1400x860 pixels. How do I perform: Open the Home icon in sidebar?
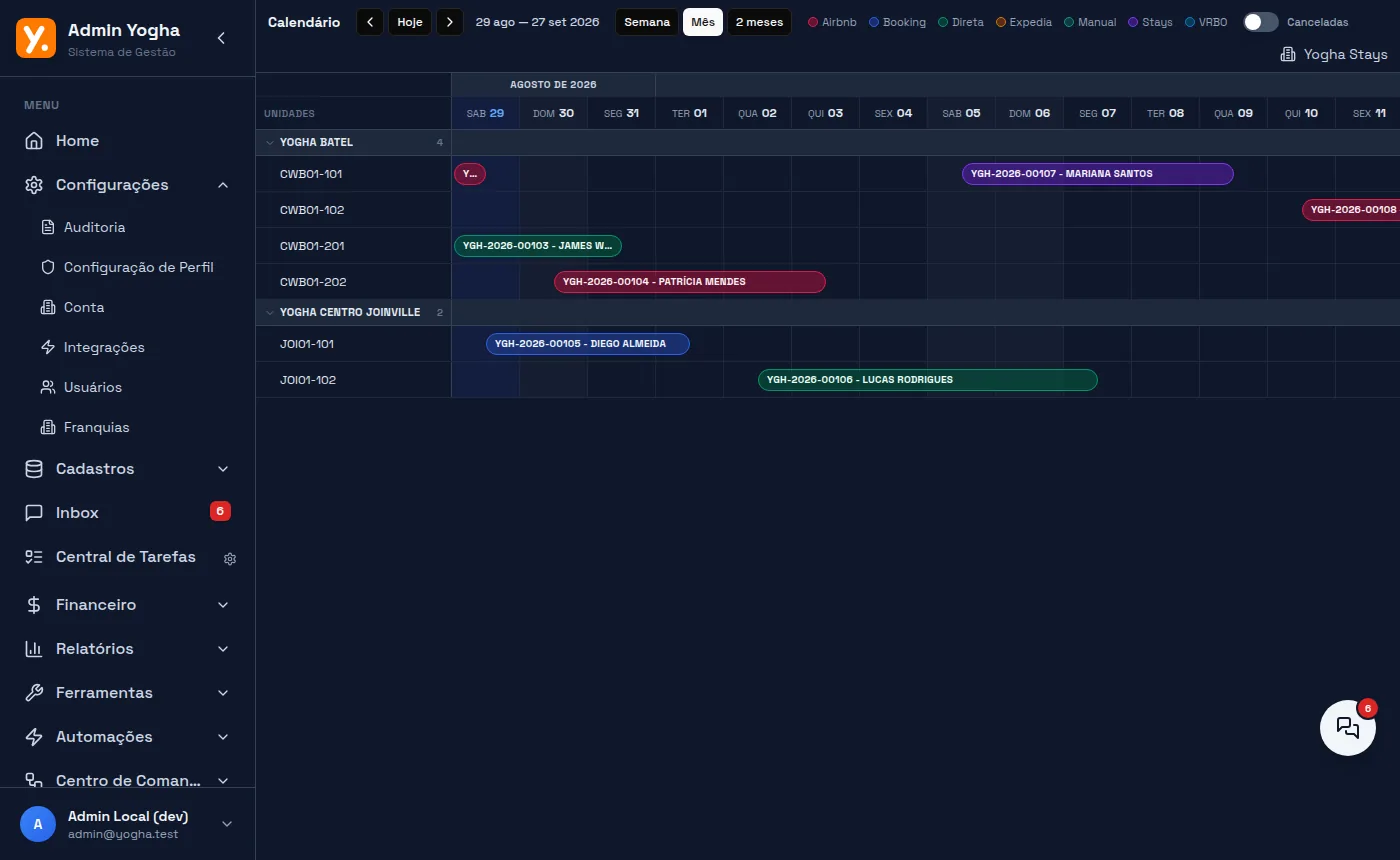[34, 141]
